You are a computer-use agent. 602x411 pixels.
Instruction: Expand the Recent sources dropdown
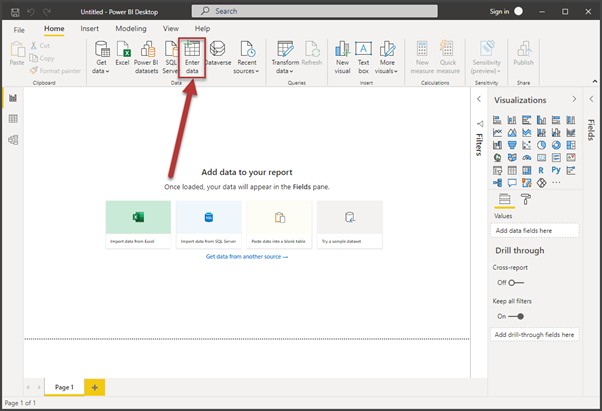point(246,58)
